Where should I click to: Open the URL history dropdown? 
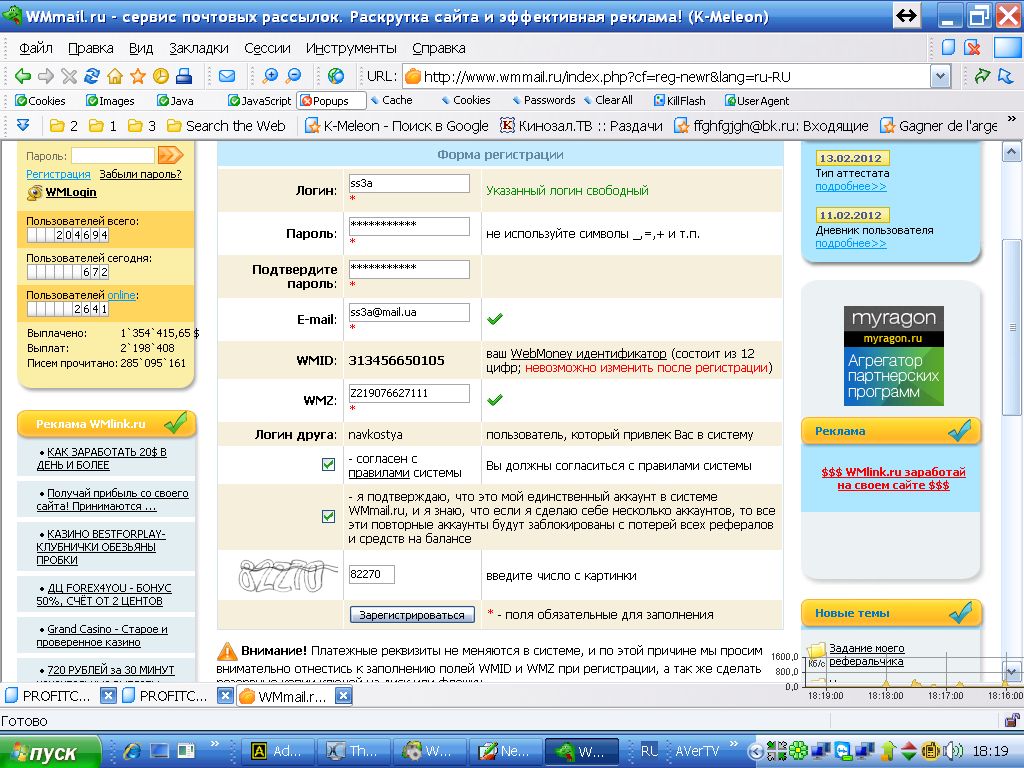tap(940, 76)
